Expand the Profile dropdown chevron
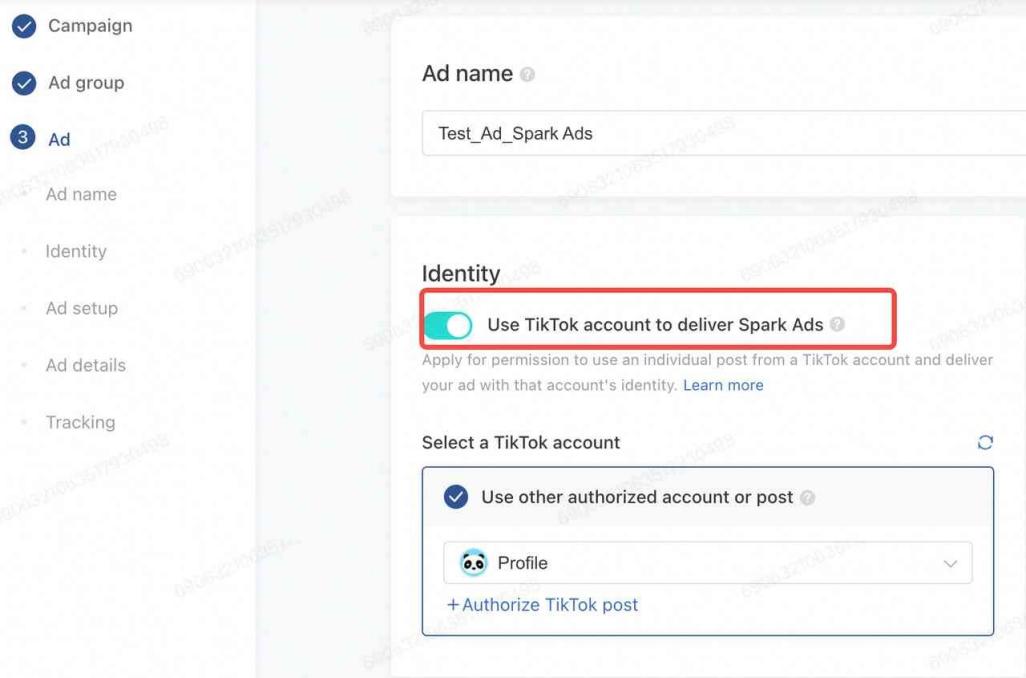Image resolution: width=1026 pixels, height=678 pixels. pyautogui.click(x=950, y=563)
